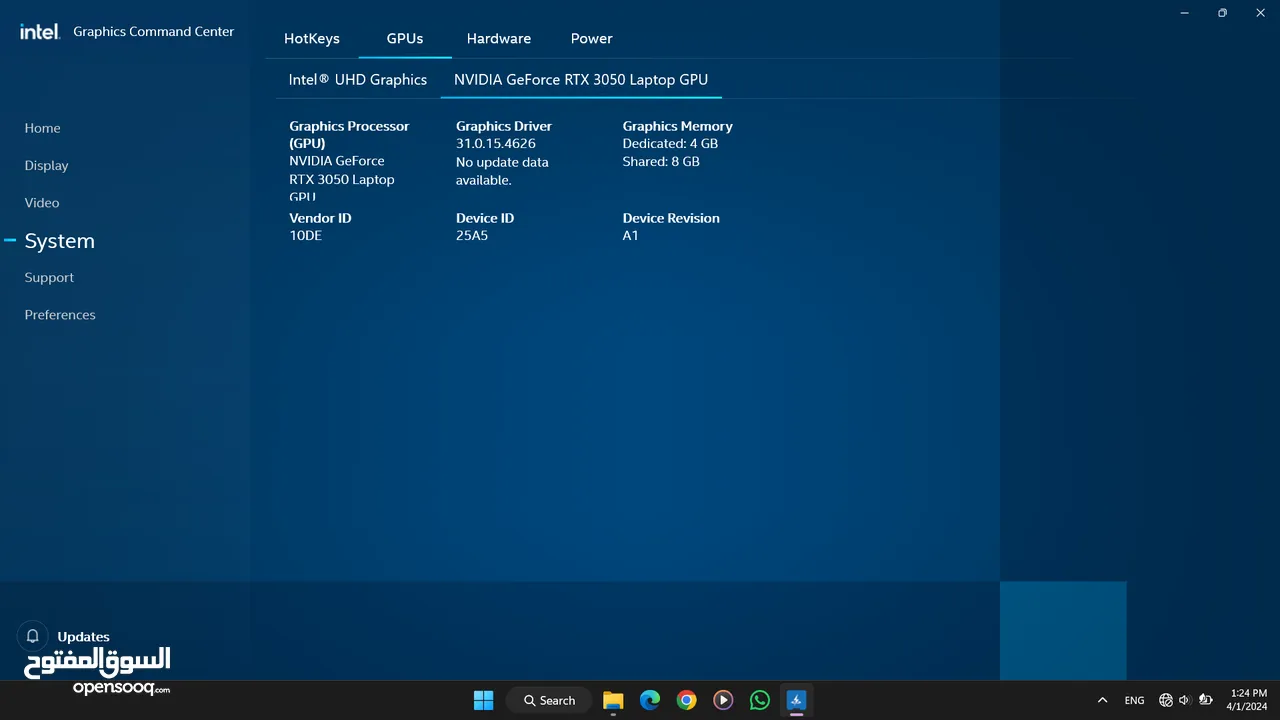The width and height of the screenshot is (1280, 720).
Task: Open Google Chrome from the taskbar
Action: (686, 700)
